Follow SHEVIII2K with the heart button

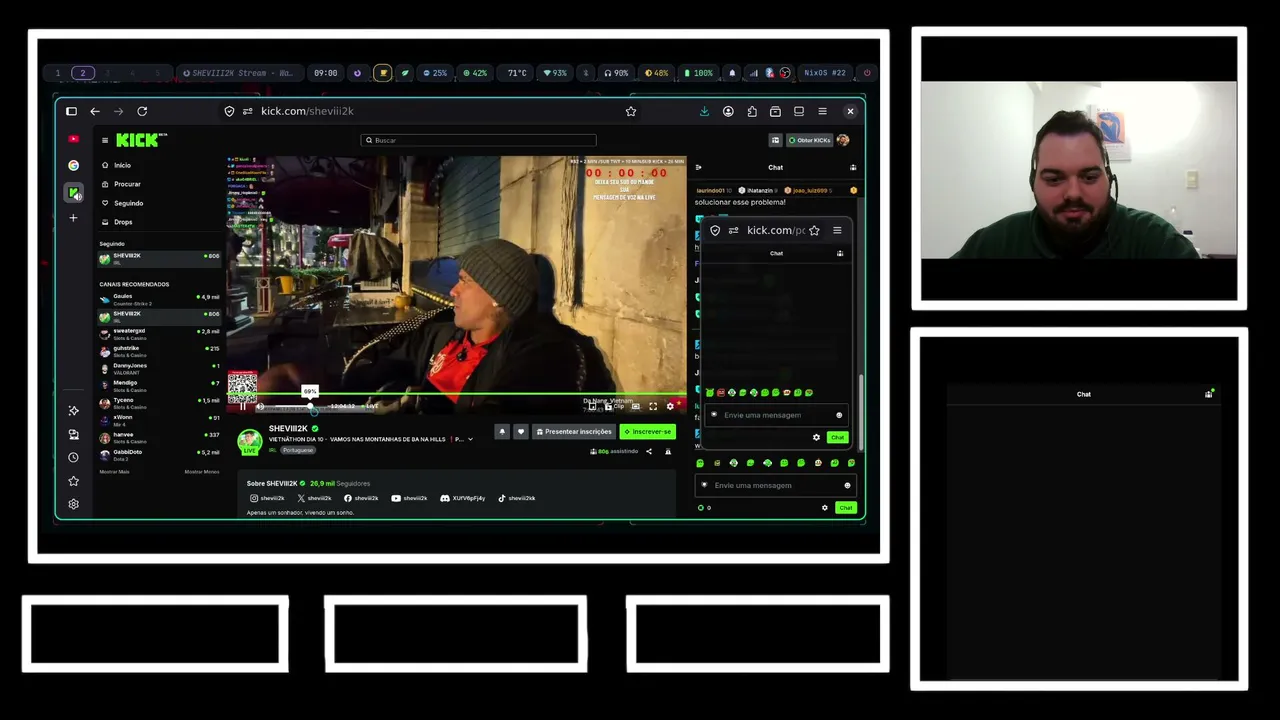pos(520,432)
